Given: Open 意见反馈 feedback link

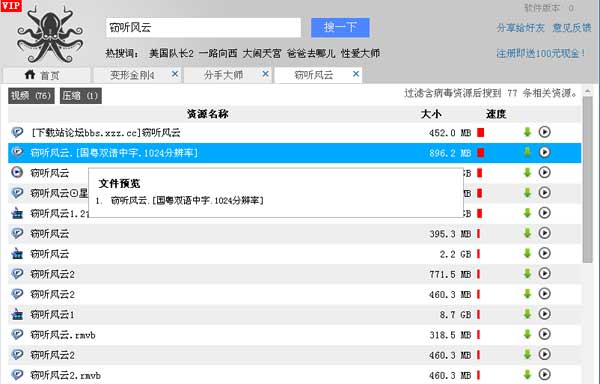Looking at the screenshot, I should tap(572, 28).
